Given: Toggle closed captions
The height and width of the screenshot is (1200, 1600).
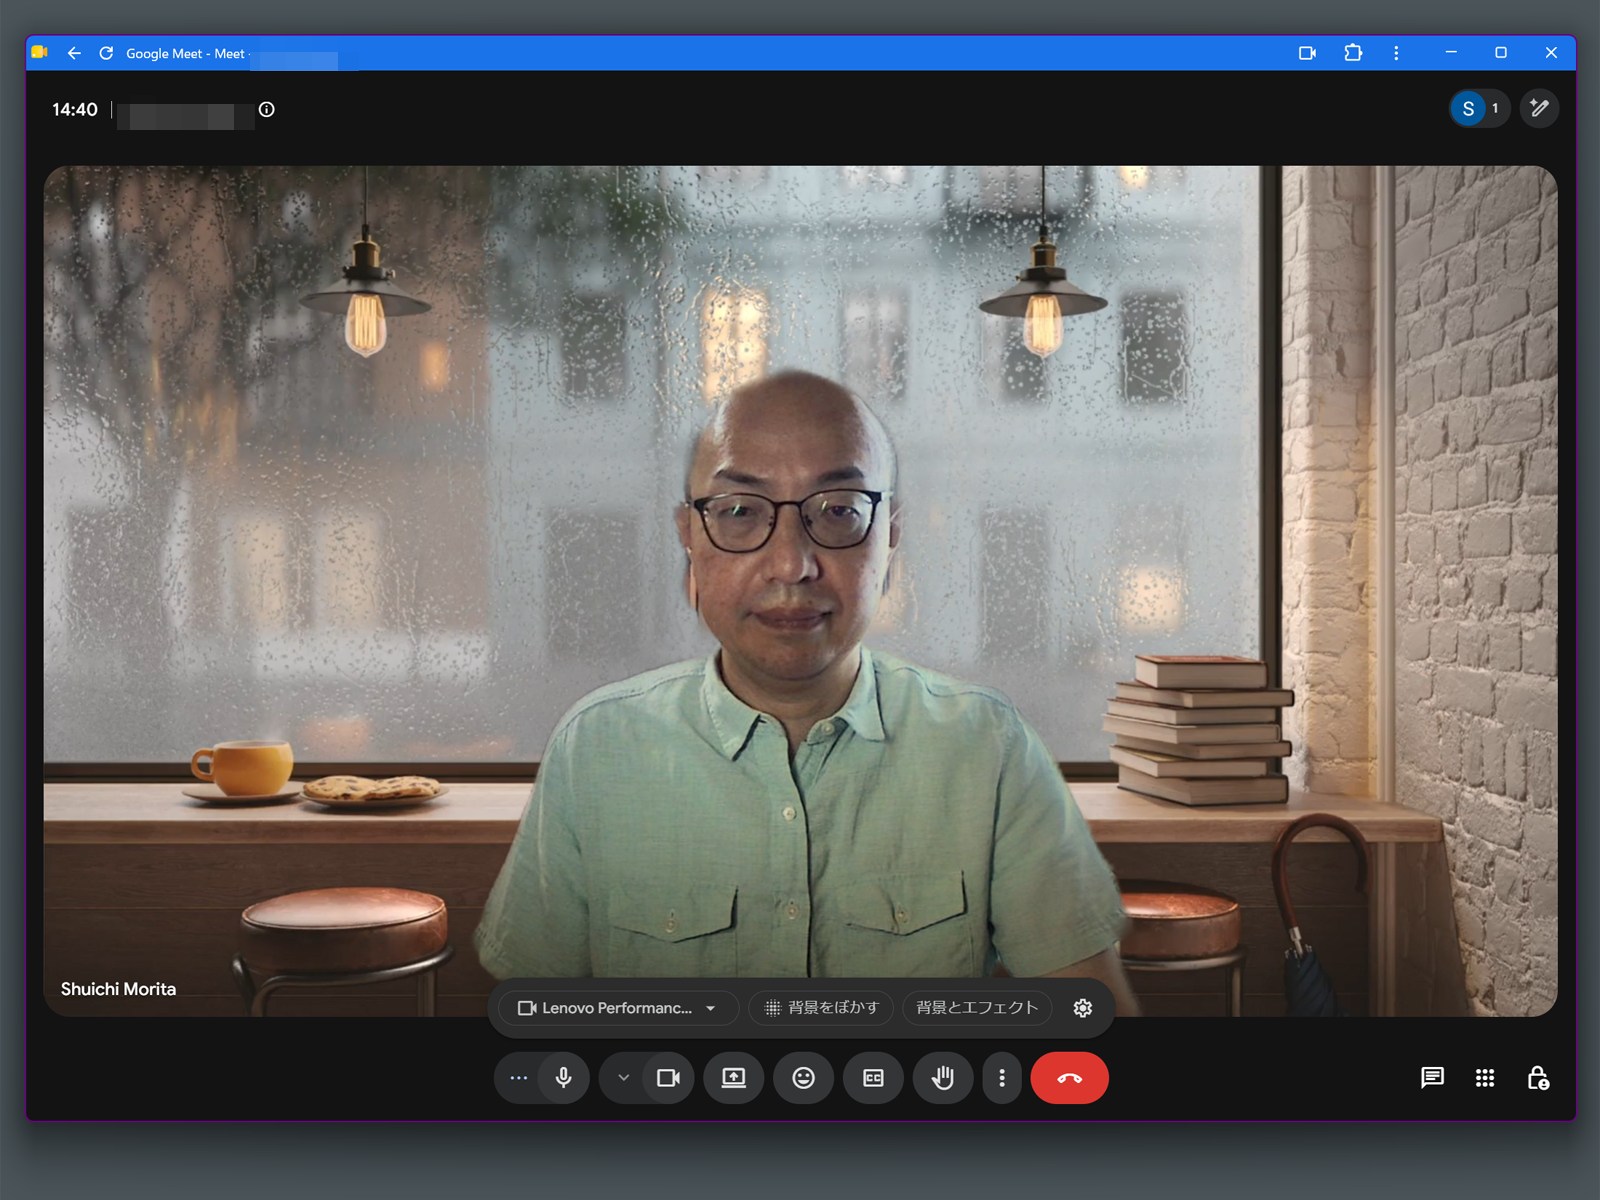Looking at the screenshot, I should click(873, 1078).
